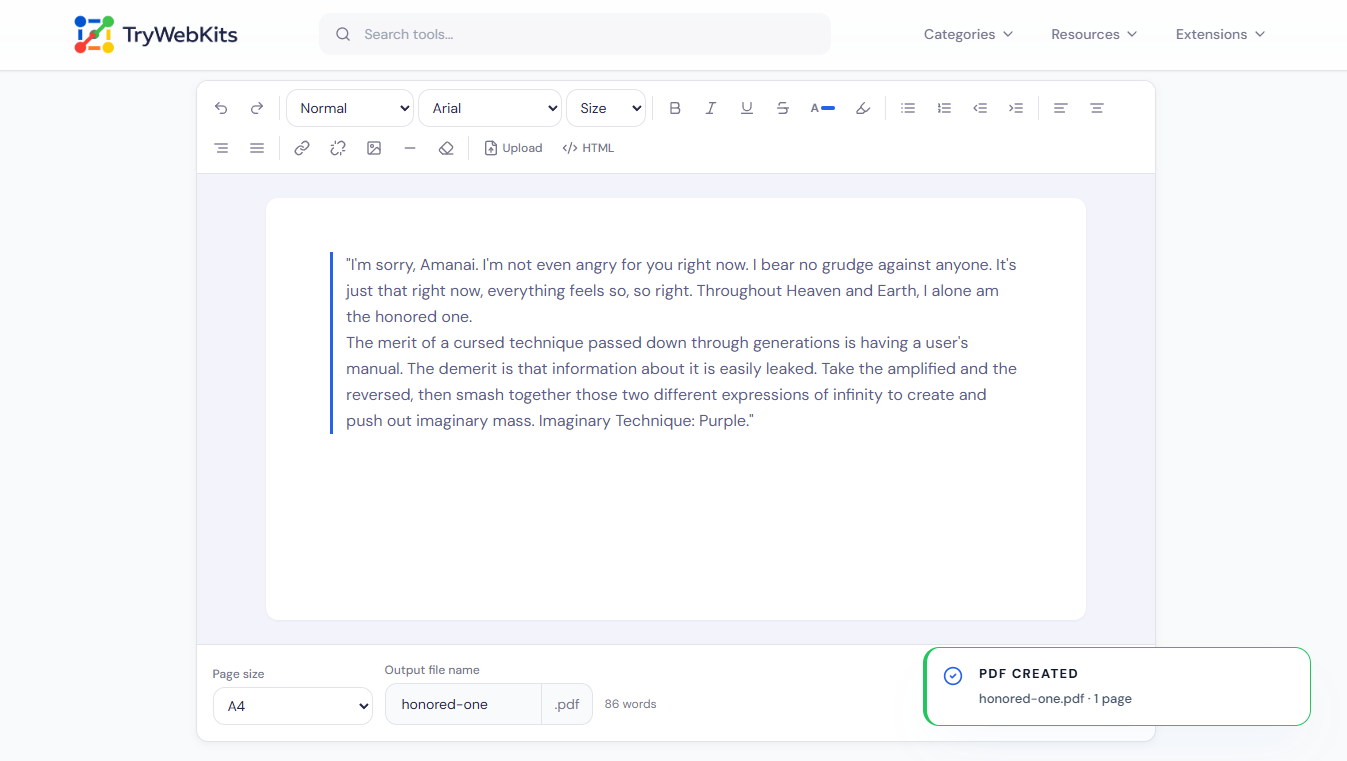Toggle italic formatting
Screen dimensions: 1347x761
(x=711, y=108)
